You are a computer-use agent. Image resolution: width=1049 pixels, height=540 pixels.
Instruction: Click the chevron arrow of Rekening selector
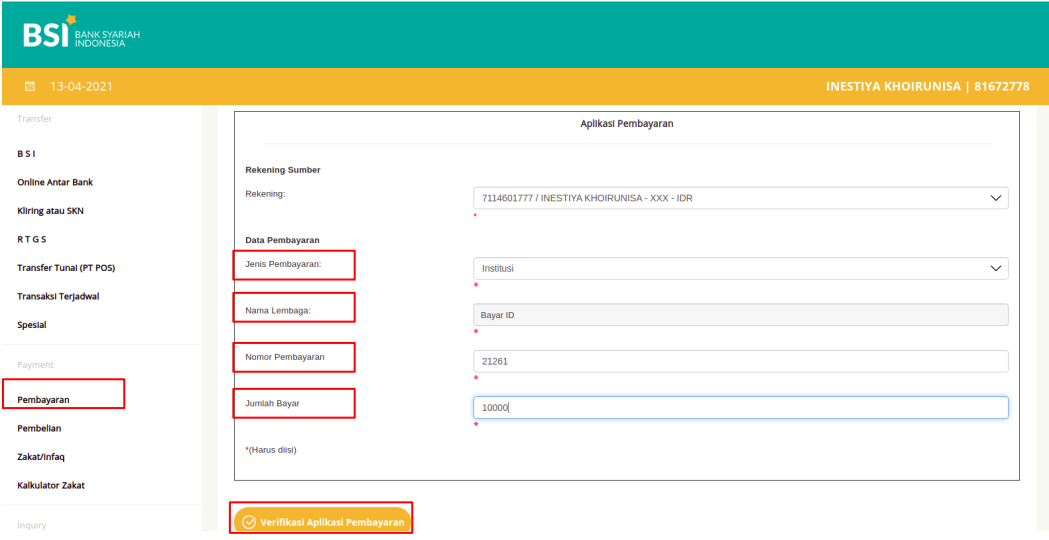995,198
